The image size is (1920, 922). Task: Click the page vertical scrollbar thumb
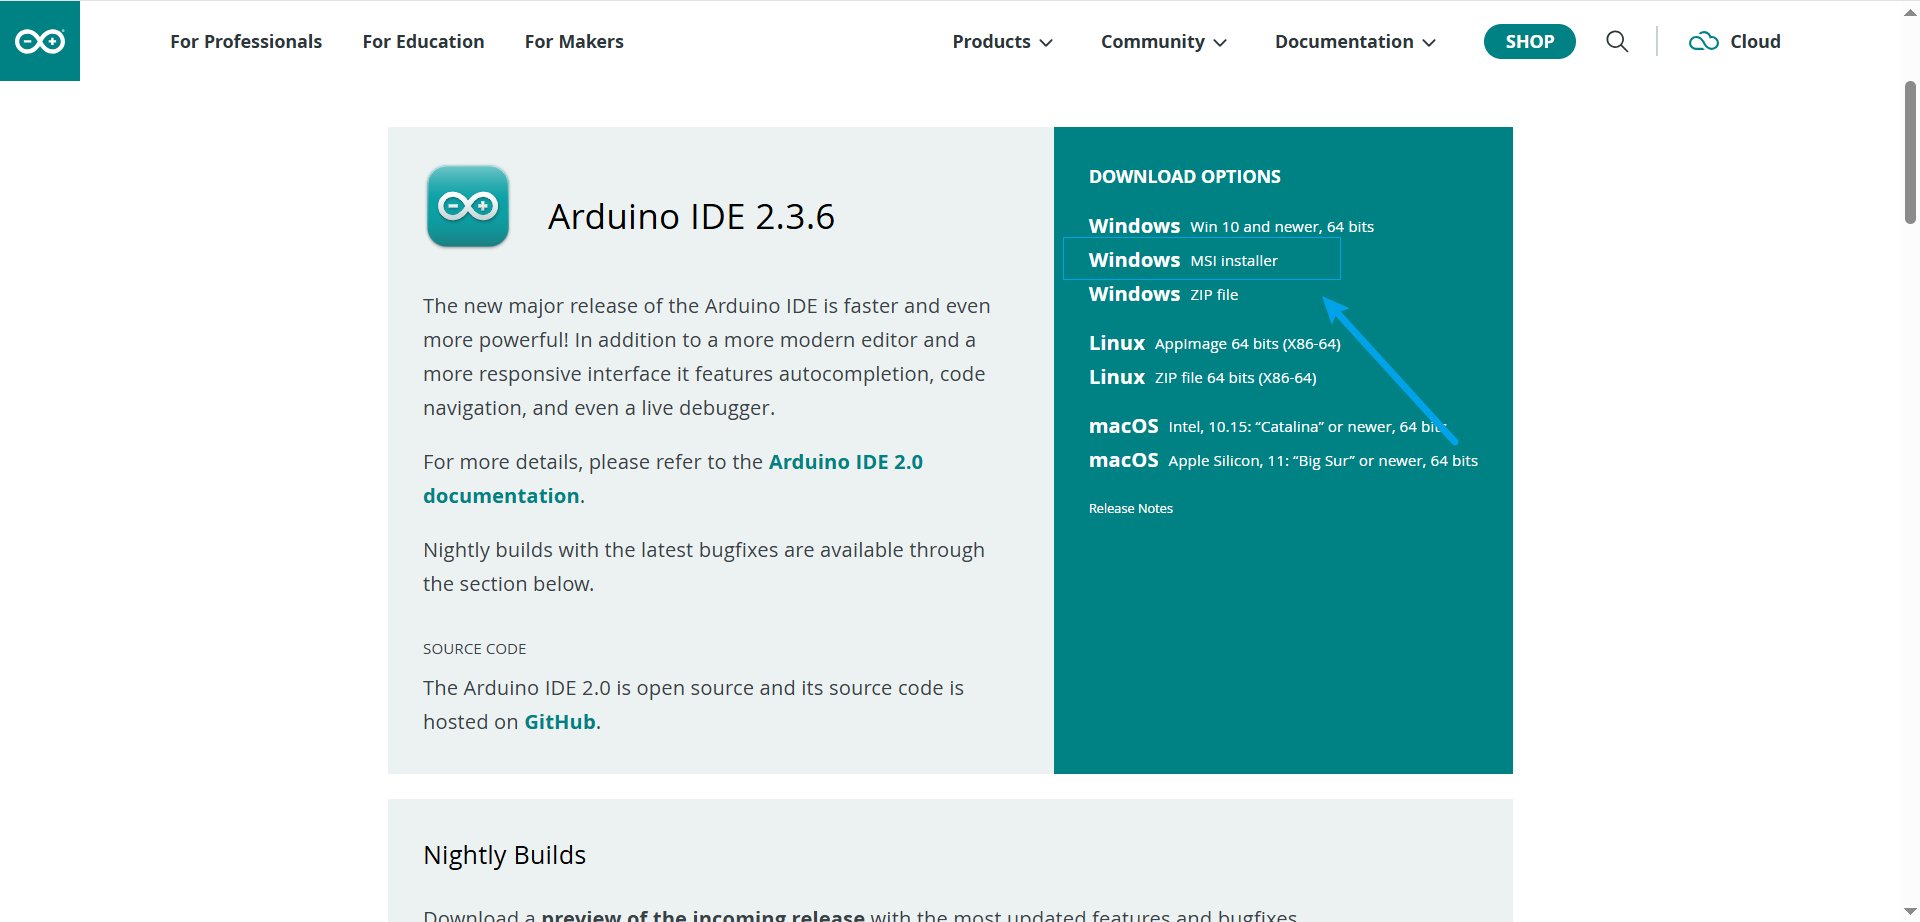tap(1910, 152)
